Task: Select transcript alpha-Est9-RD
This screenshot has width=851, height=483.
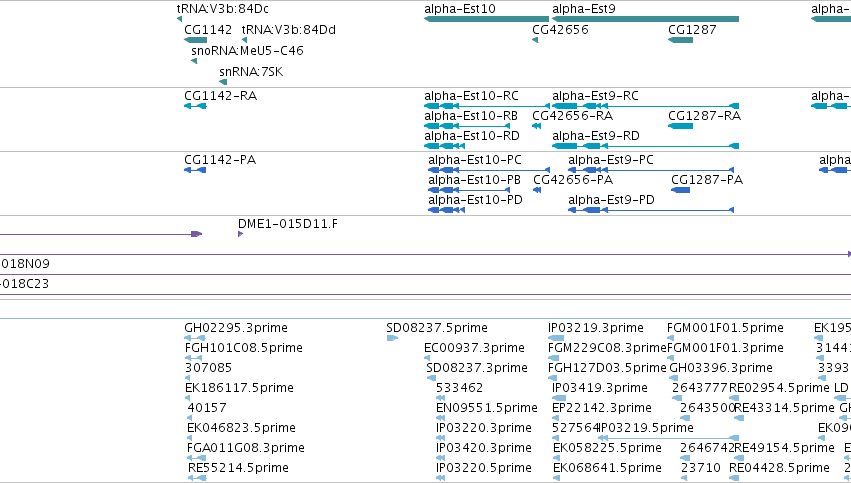Action: tap(645, 146)
